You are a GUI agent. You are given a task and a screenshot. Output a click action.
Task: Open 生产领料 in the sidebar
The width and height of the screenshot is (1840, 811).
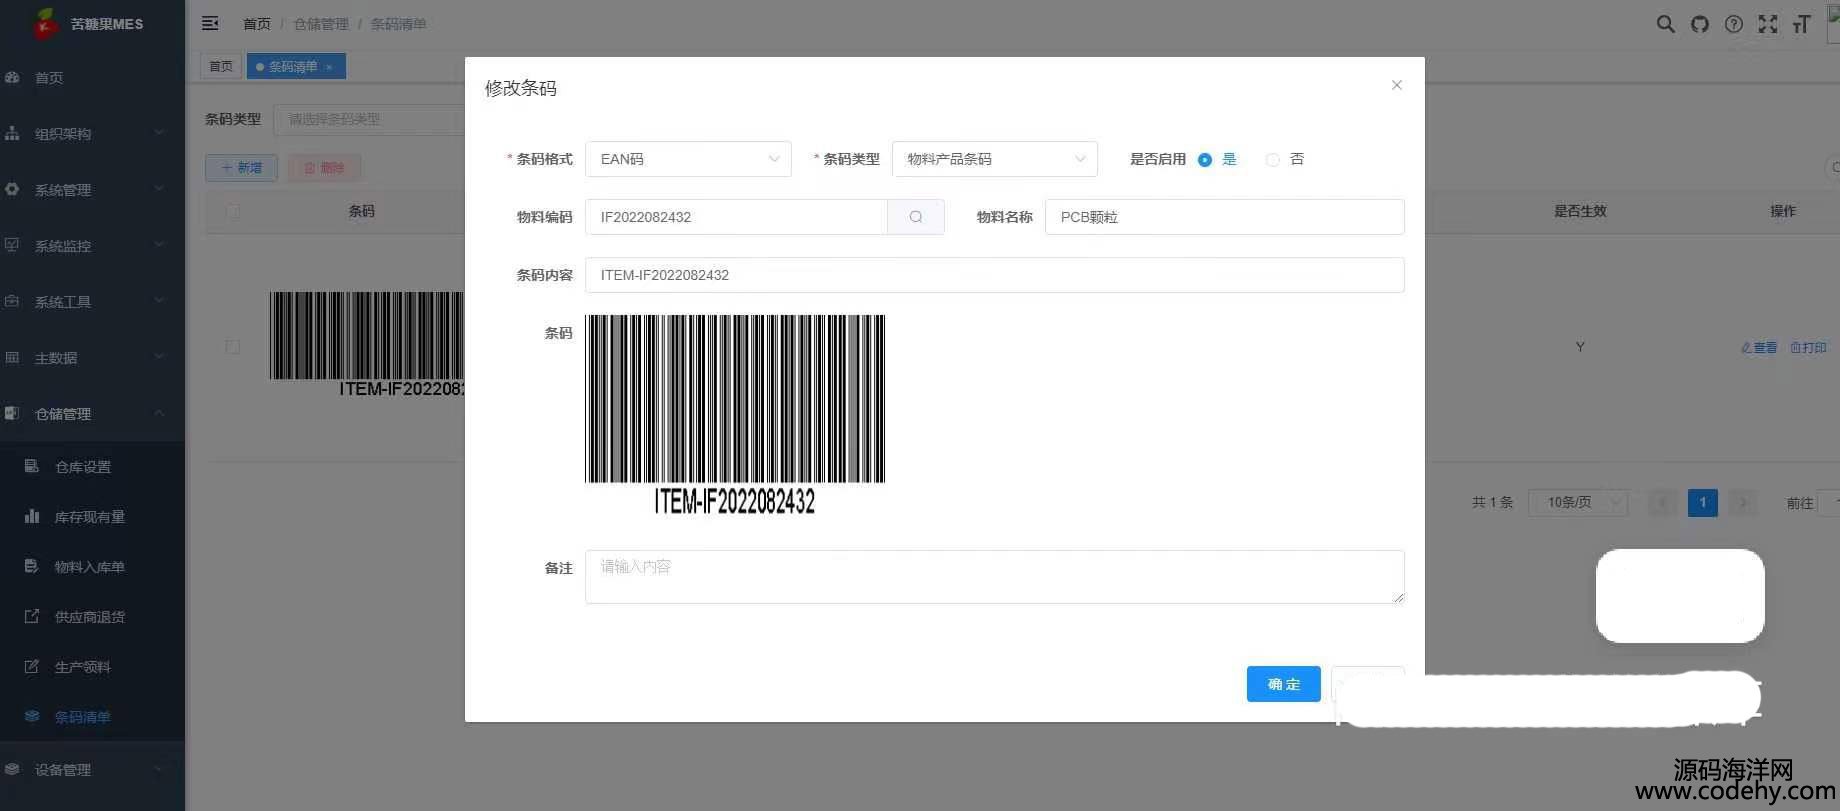[83, 667]
